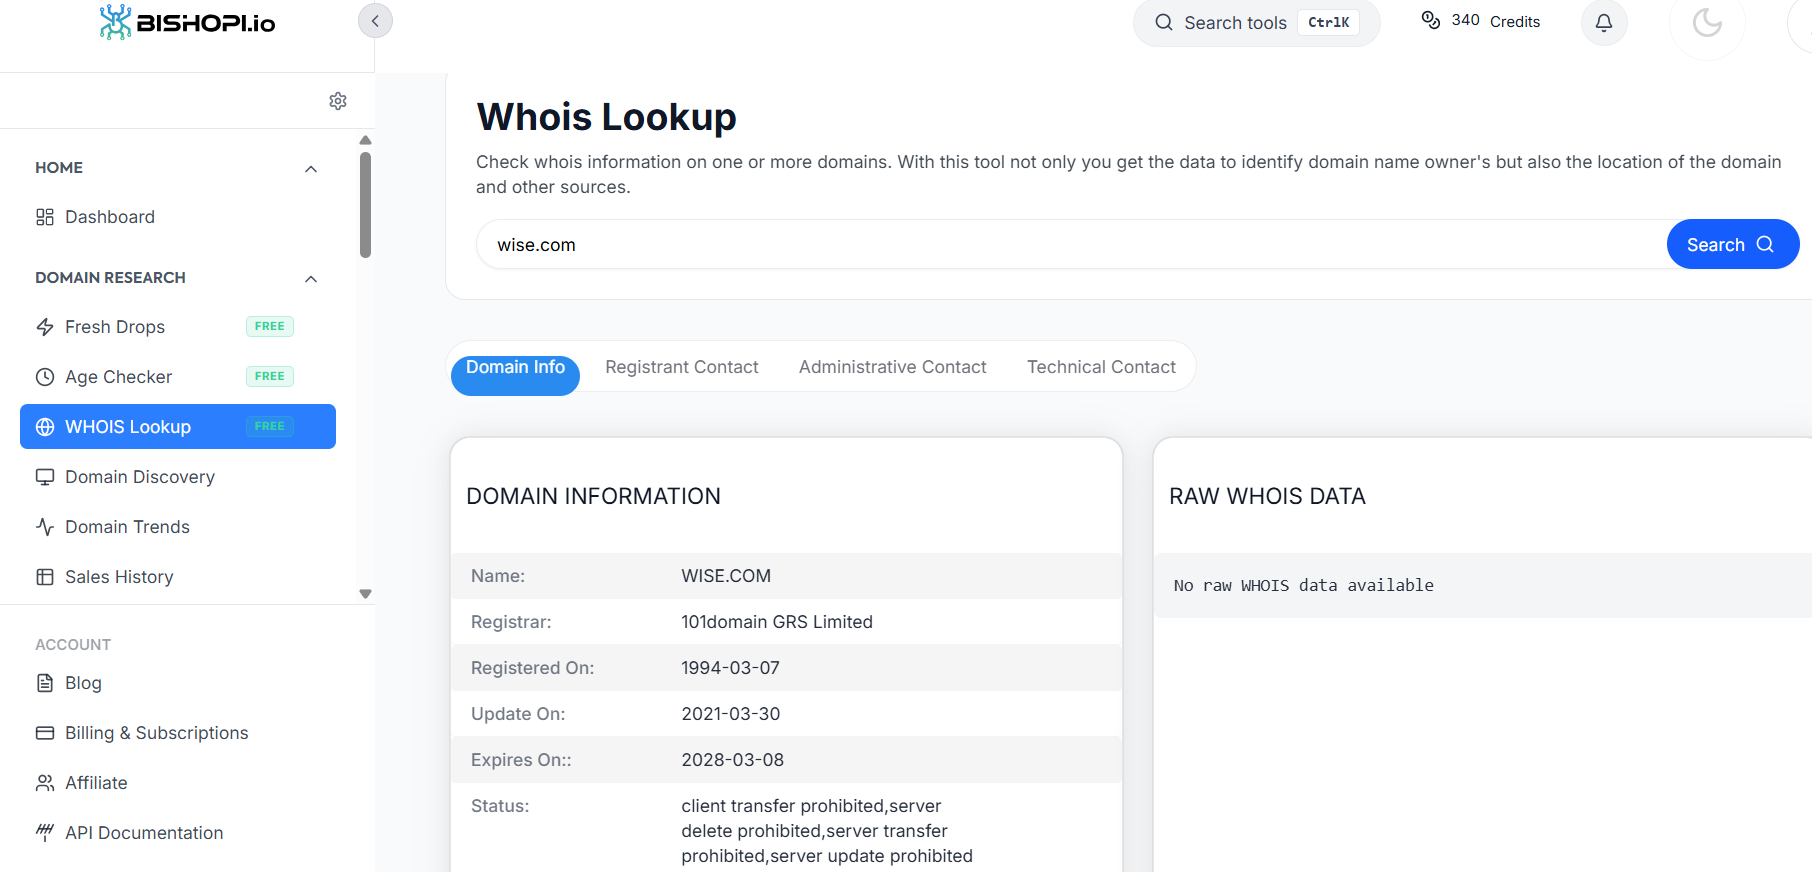This screenshot has height=872, width=1812.
Task: Open sidebar settings gear icon
Action: click(338, 101)
